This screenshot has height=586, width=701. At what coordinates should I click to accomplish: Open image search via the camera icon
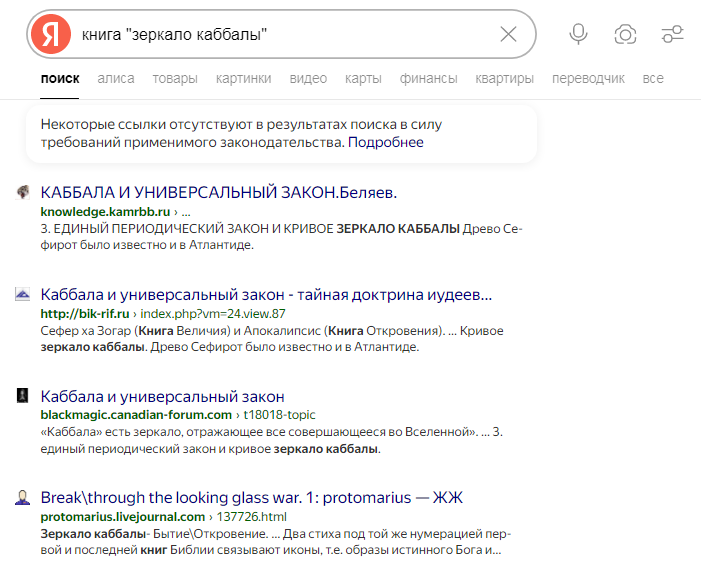pyautogui.click(x=625, y=34)
